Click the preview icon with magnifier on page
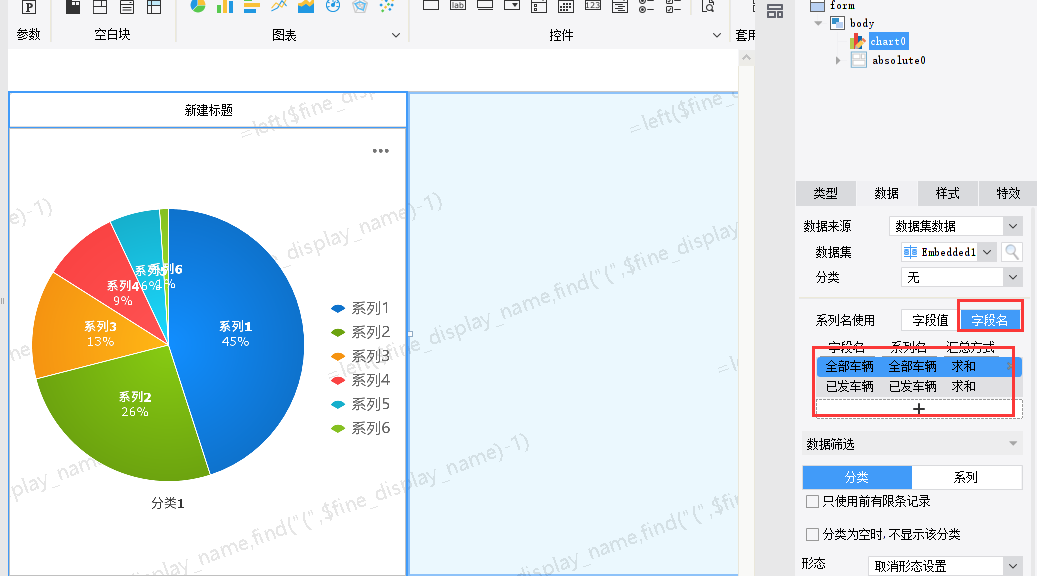Image resolution: width=1037 pixels, height=576 pixels. (x=708, y=7)
